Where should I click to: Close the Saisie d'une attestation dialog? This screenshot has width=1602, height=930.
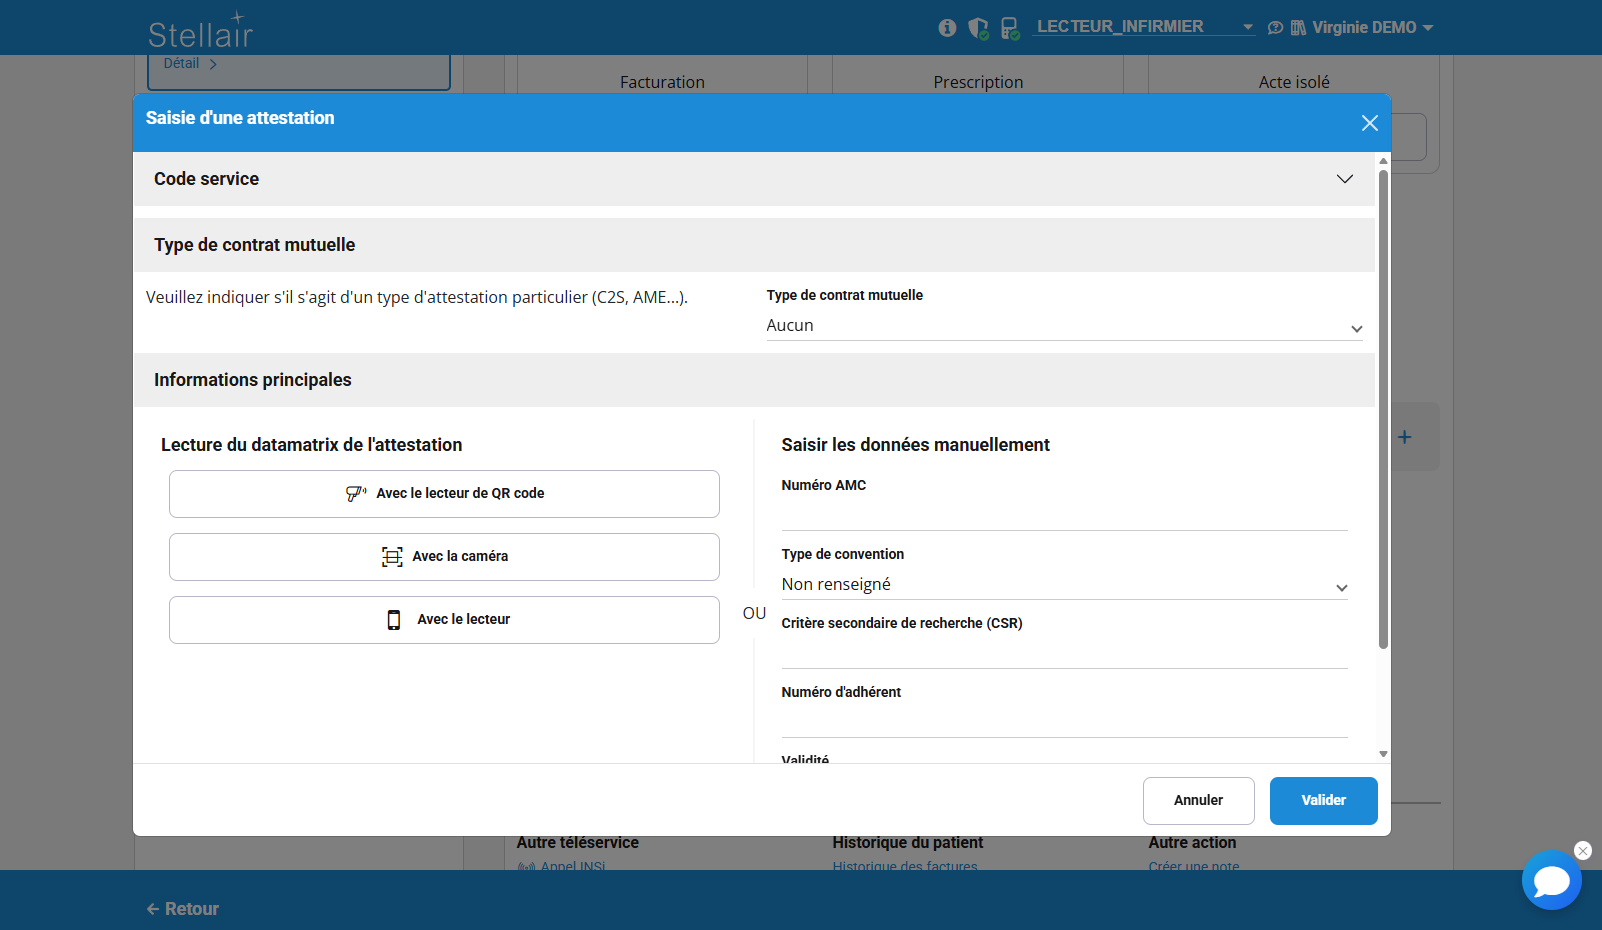tap(1369, 123)
